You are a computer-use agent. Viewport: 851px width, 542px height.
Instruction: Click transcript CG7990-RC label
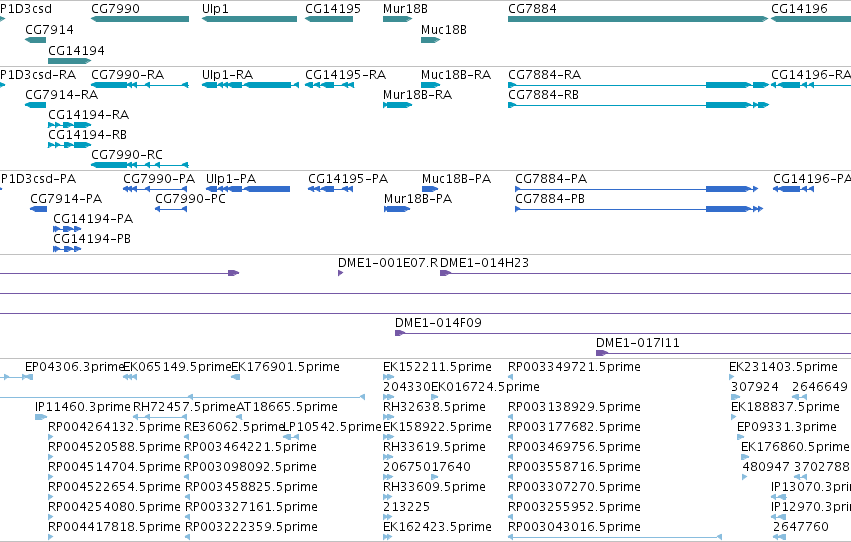(x=127, y=155)
